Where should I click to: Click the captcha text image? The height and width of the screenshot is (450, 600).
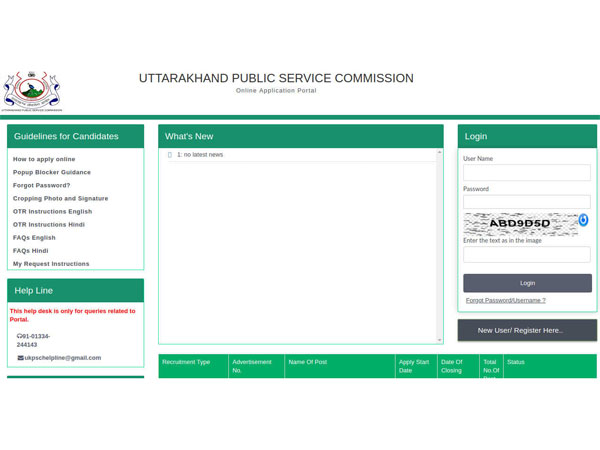(x=520, y=224)
